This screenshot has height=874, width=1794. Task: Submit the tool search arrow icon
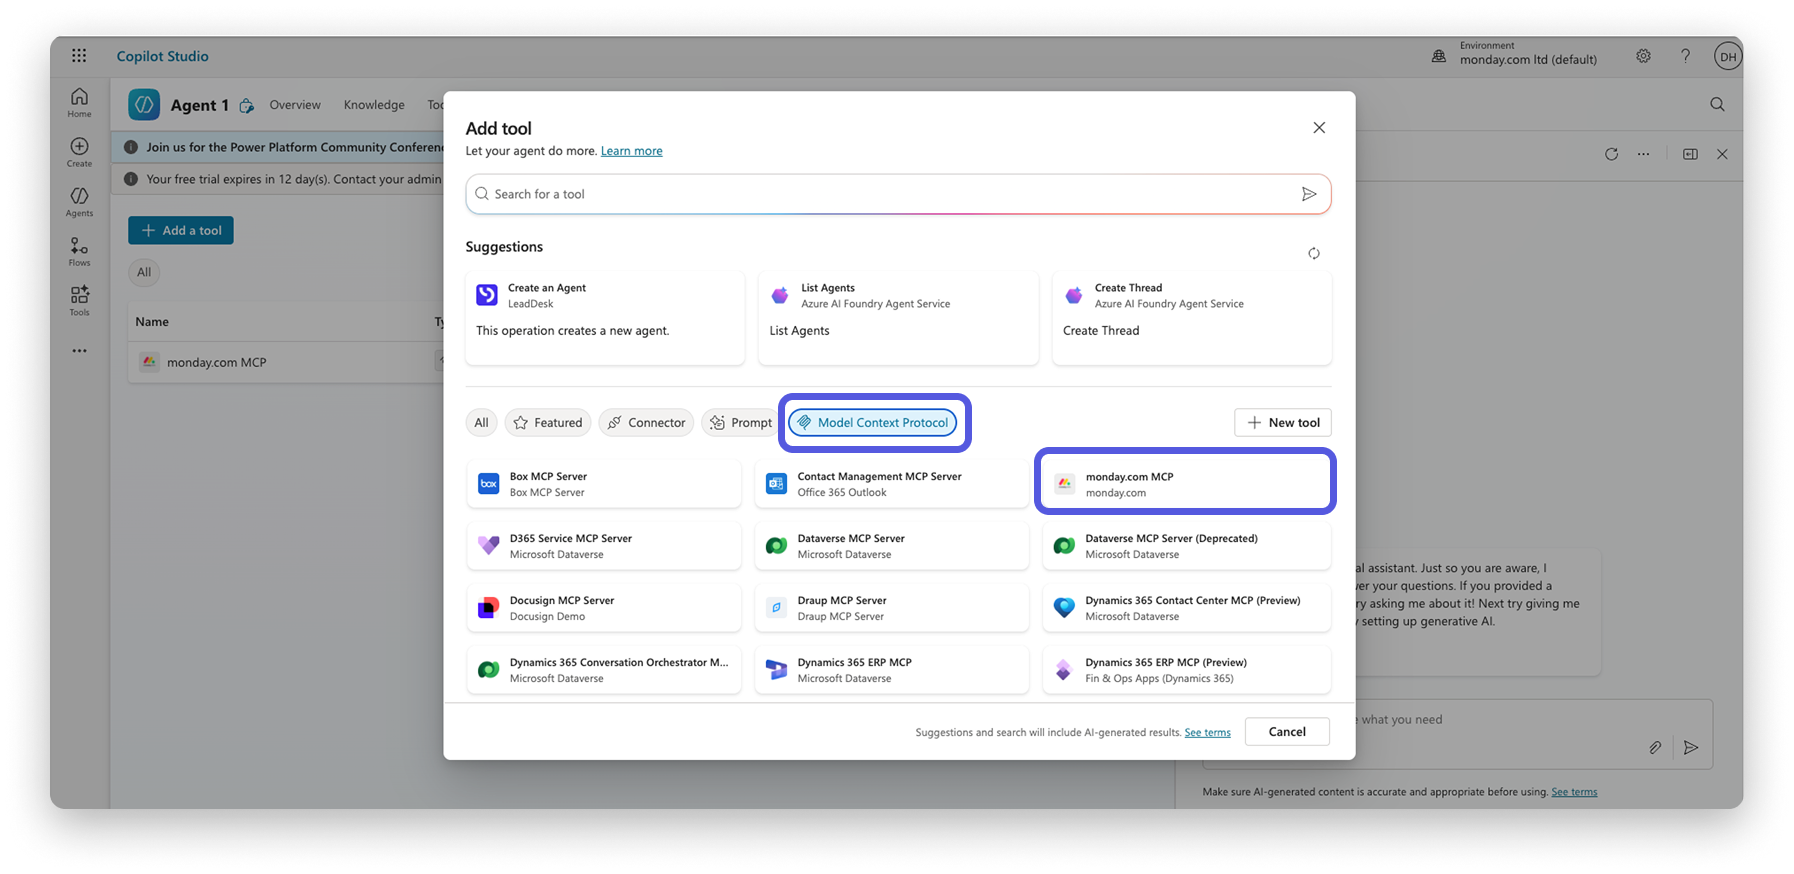coord(1309,194)
